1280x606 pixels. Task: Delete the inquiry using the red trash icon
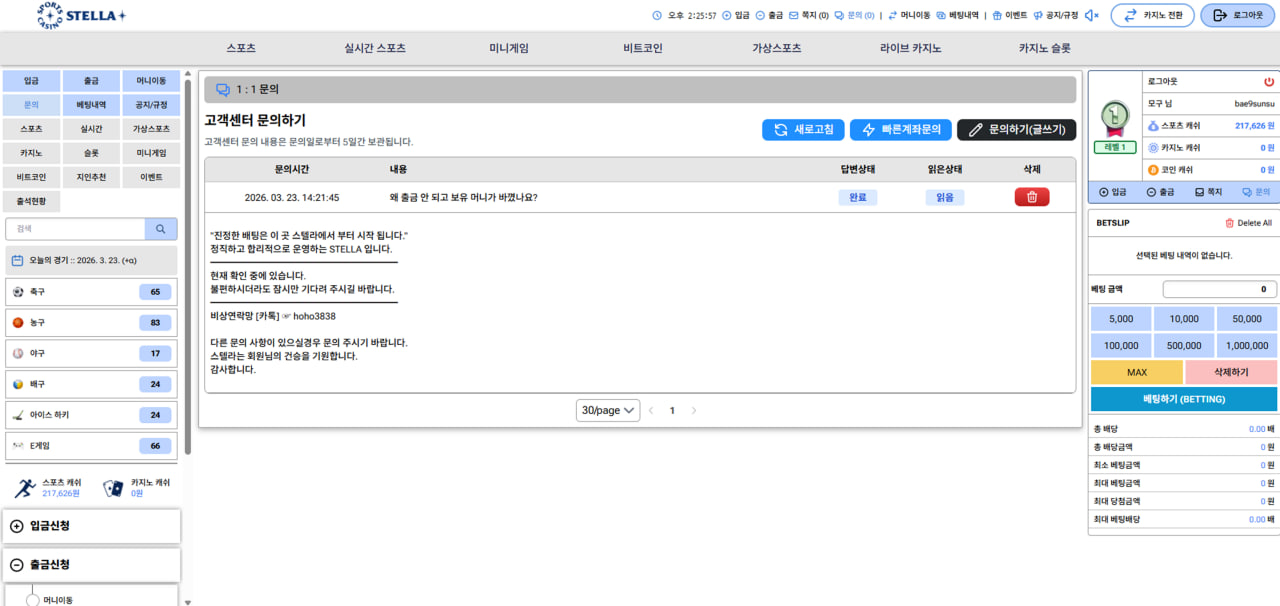(x=1032, y=198)
